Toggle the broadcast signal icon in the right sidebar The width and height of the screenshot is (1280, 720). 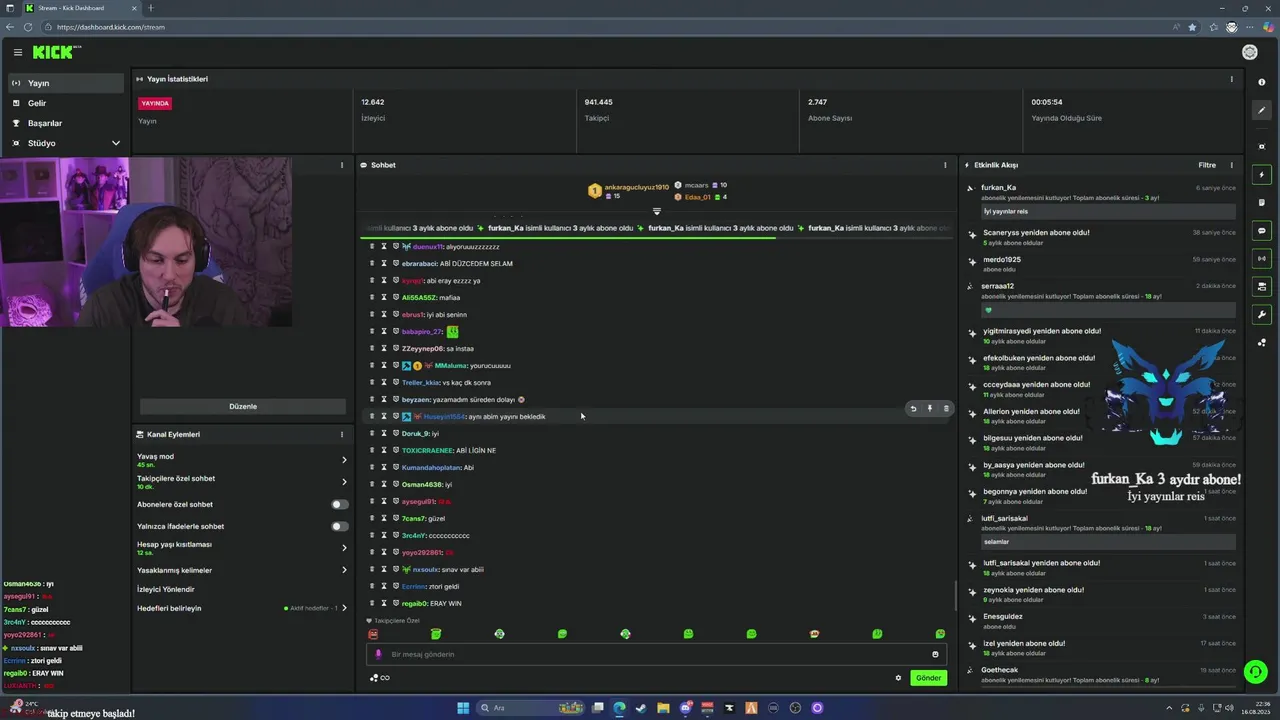point(1262,258)
